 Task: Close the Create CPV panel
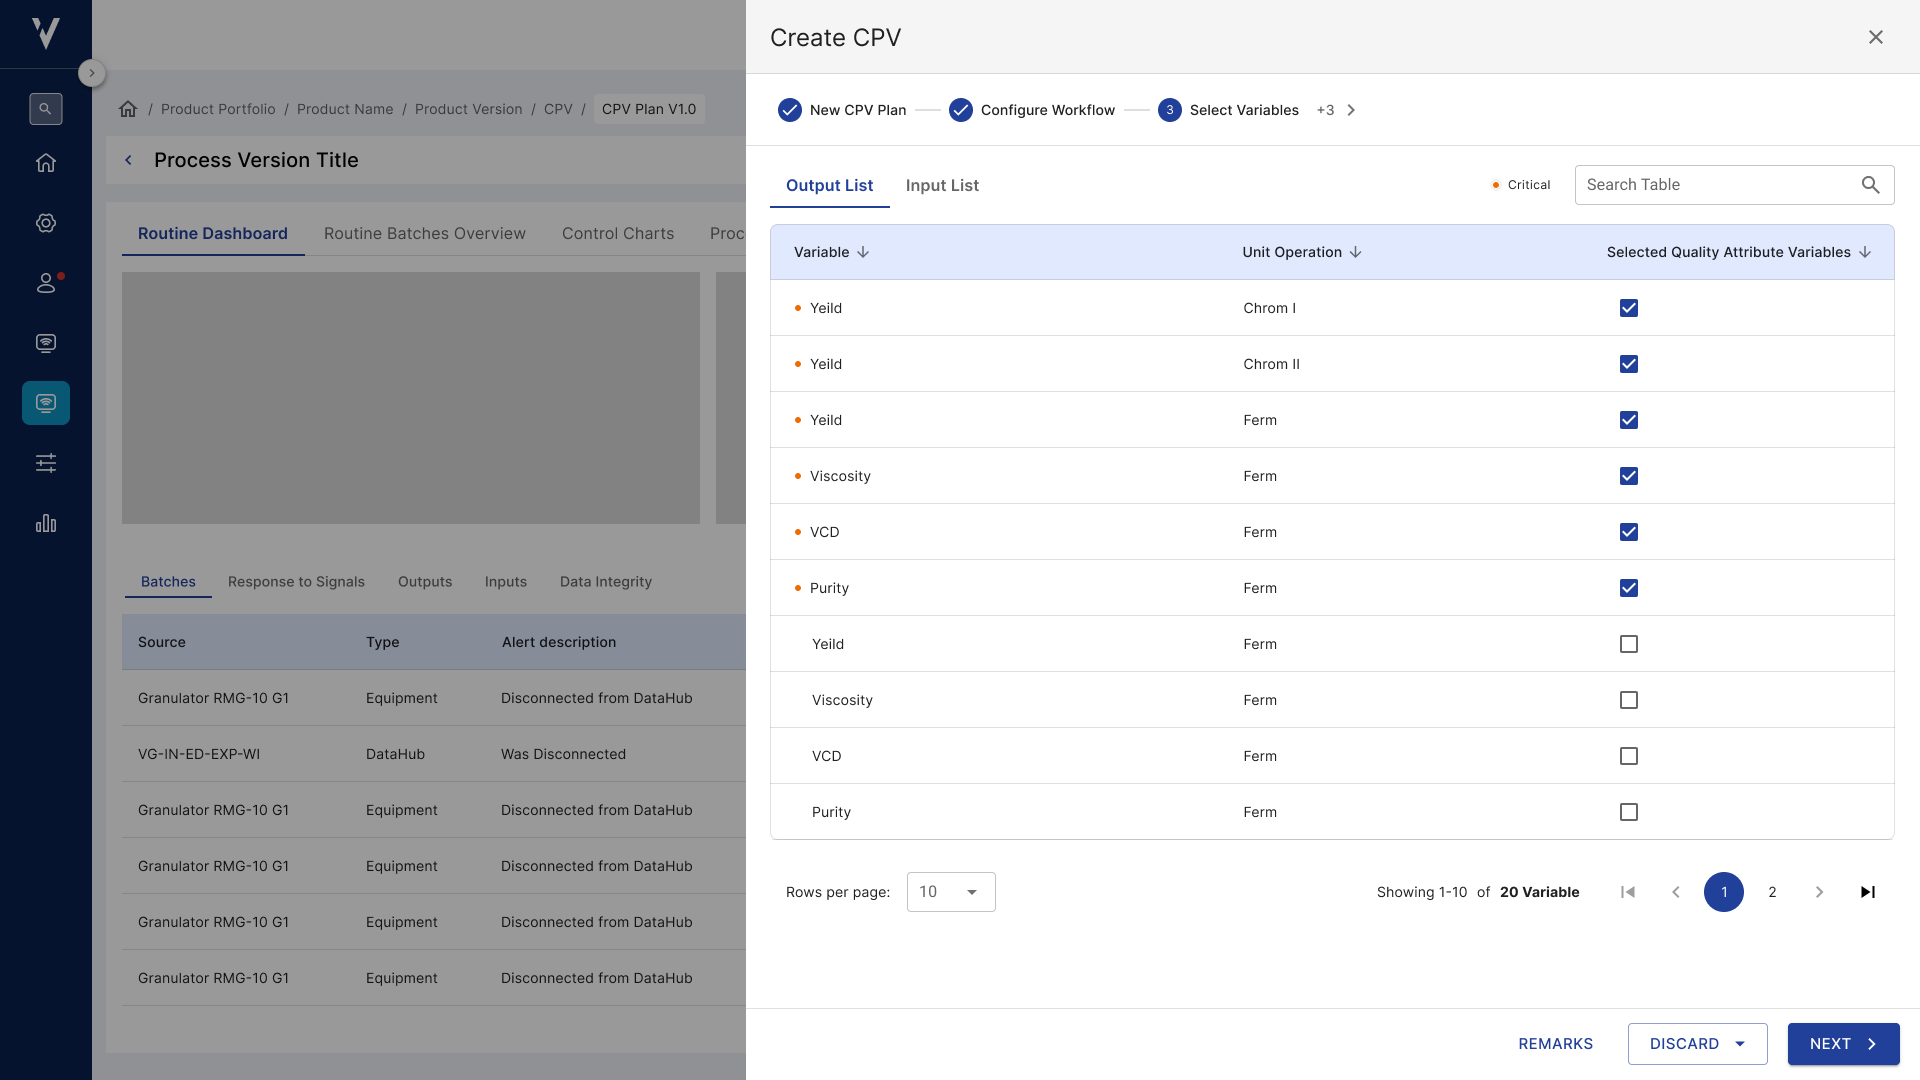(1876, 37)
